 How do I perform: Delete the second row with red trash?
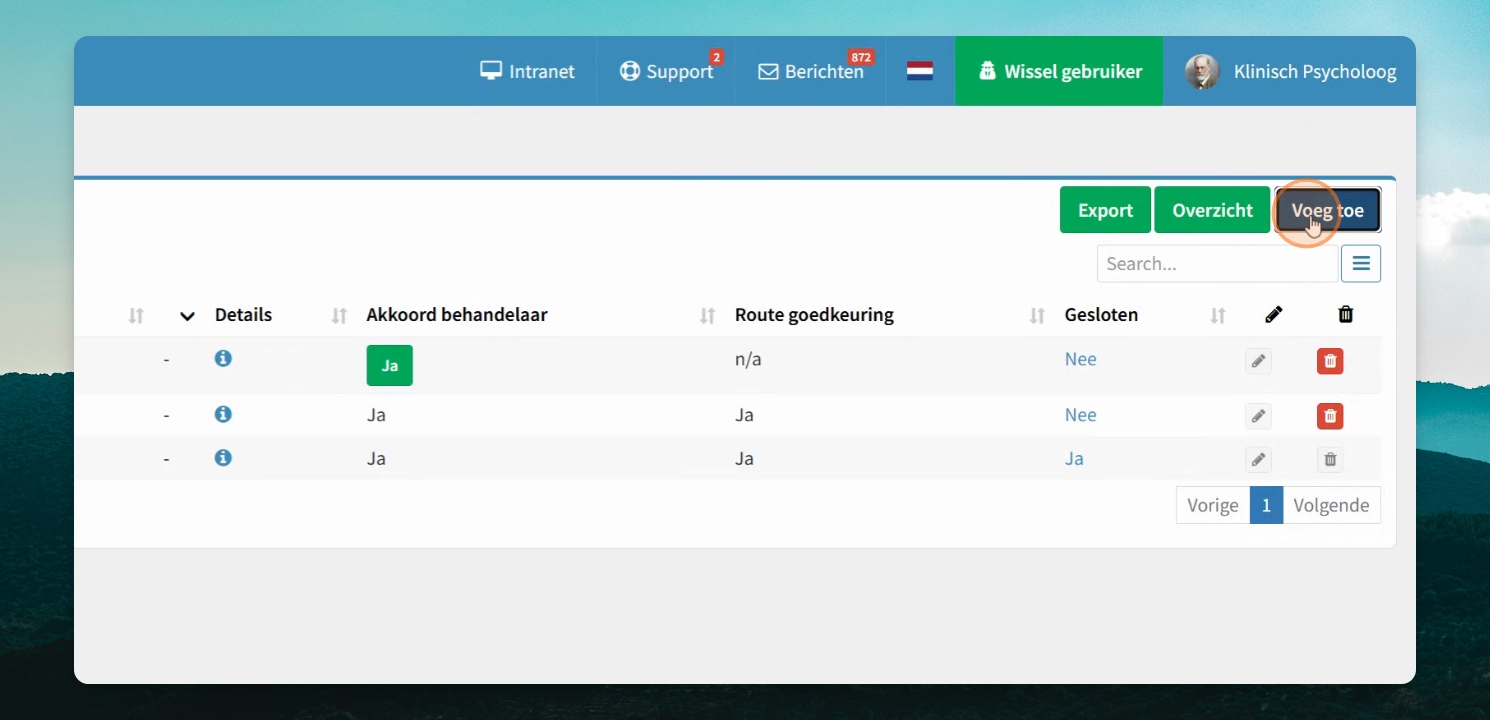coord(1330,416)
